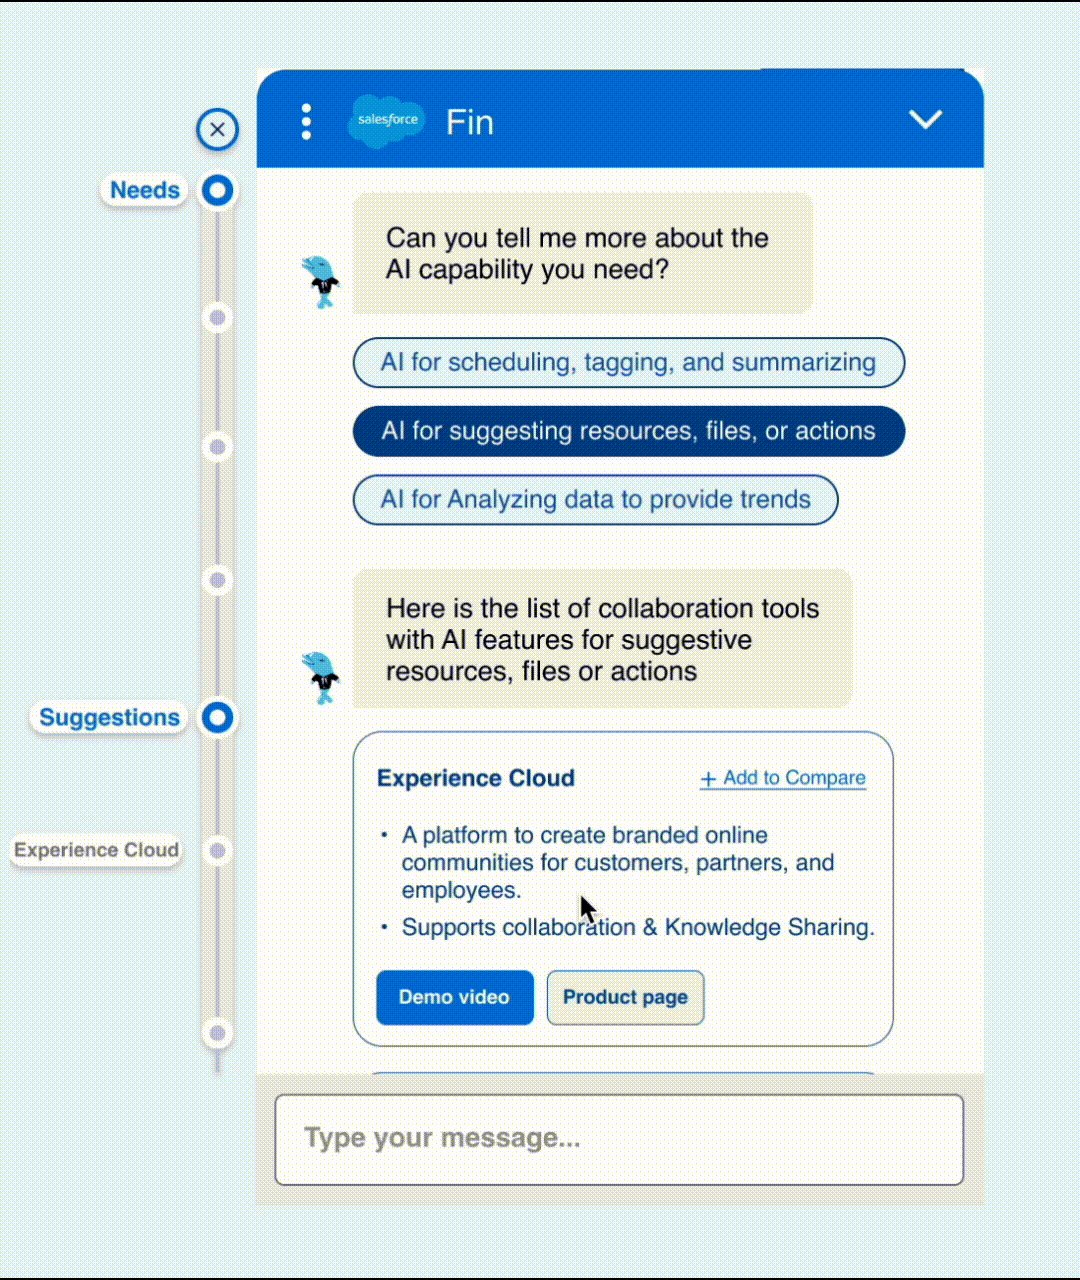
Task: Select the Experience Cloud timeline dot
Action: coord(217,850)
